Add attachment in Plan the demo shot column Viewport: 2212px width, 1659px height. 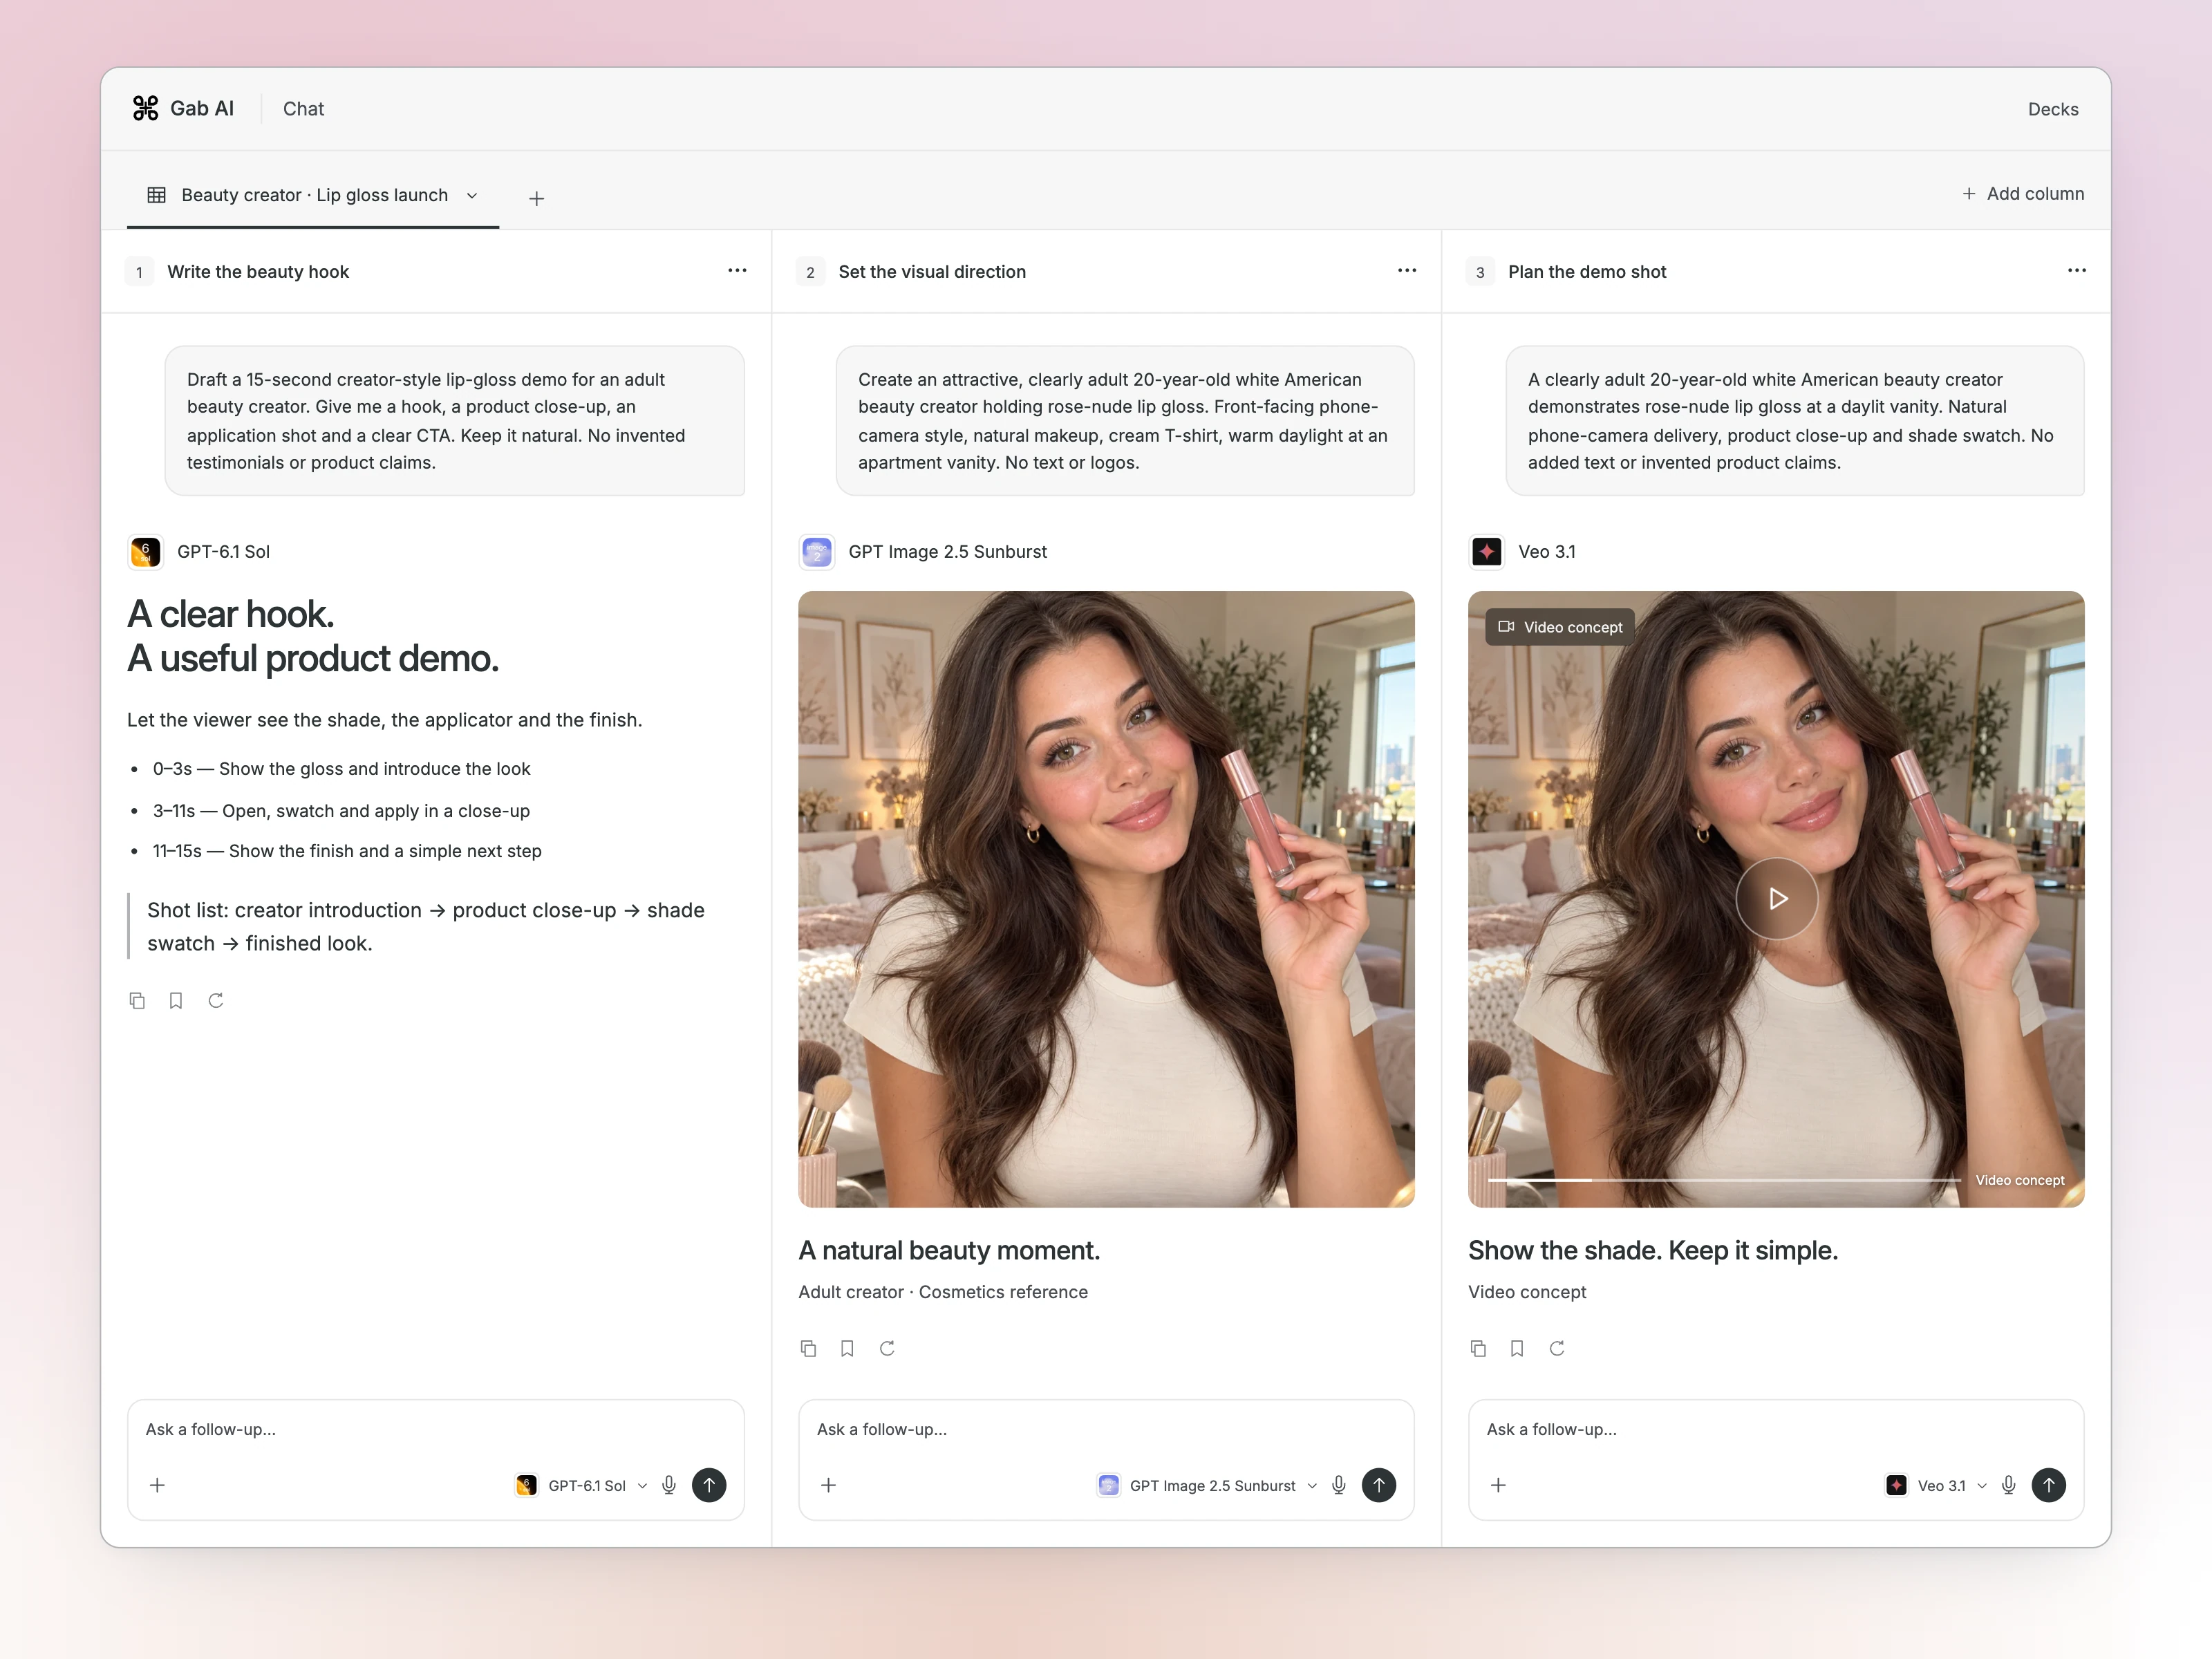click(1498, 1485)
